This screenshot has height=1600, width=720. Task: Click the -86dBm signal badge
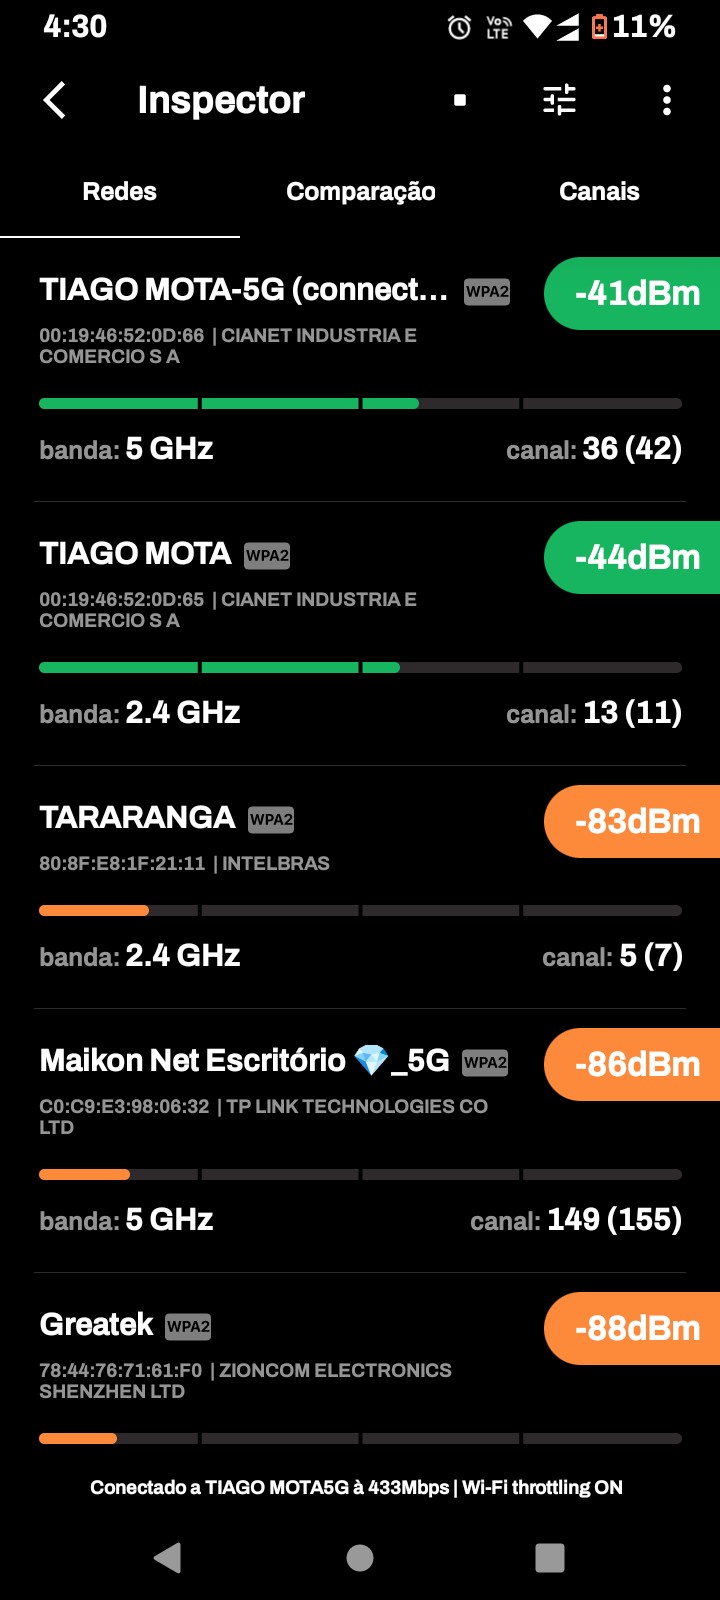point(634,1065)
